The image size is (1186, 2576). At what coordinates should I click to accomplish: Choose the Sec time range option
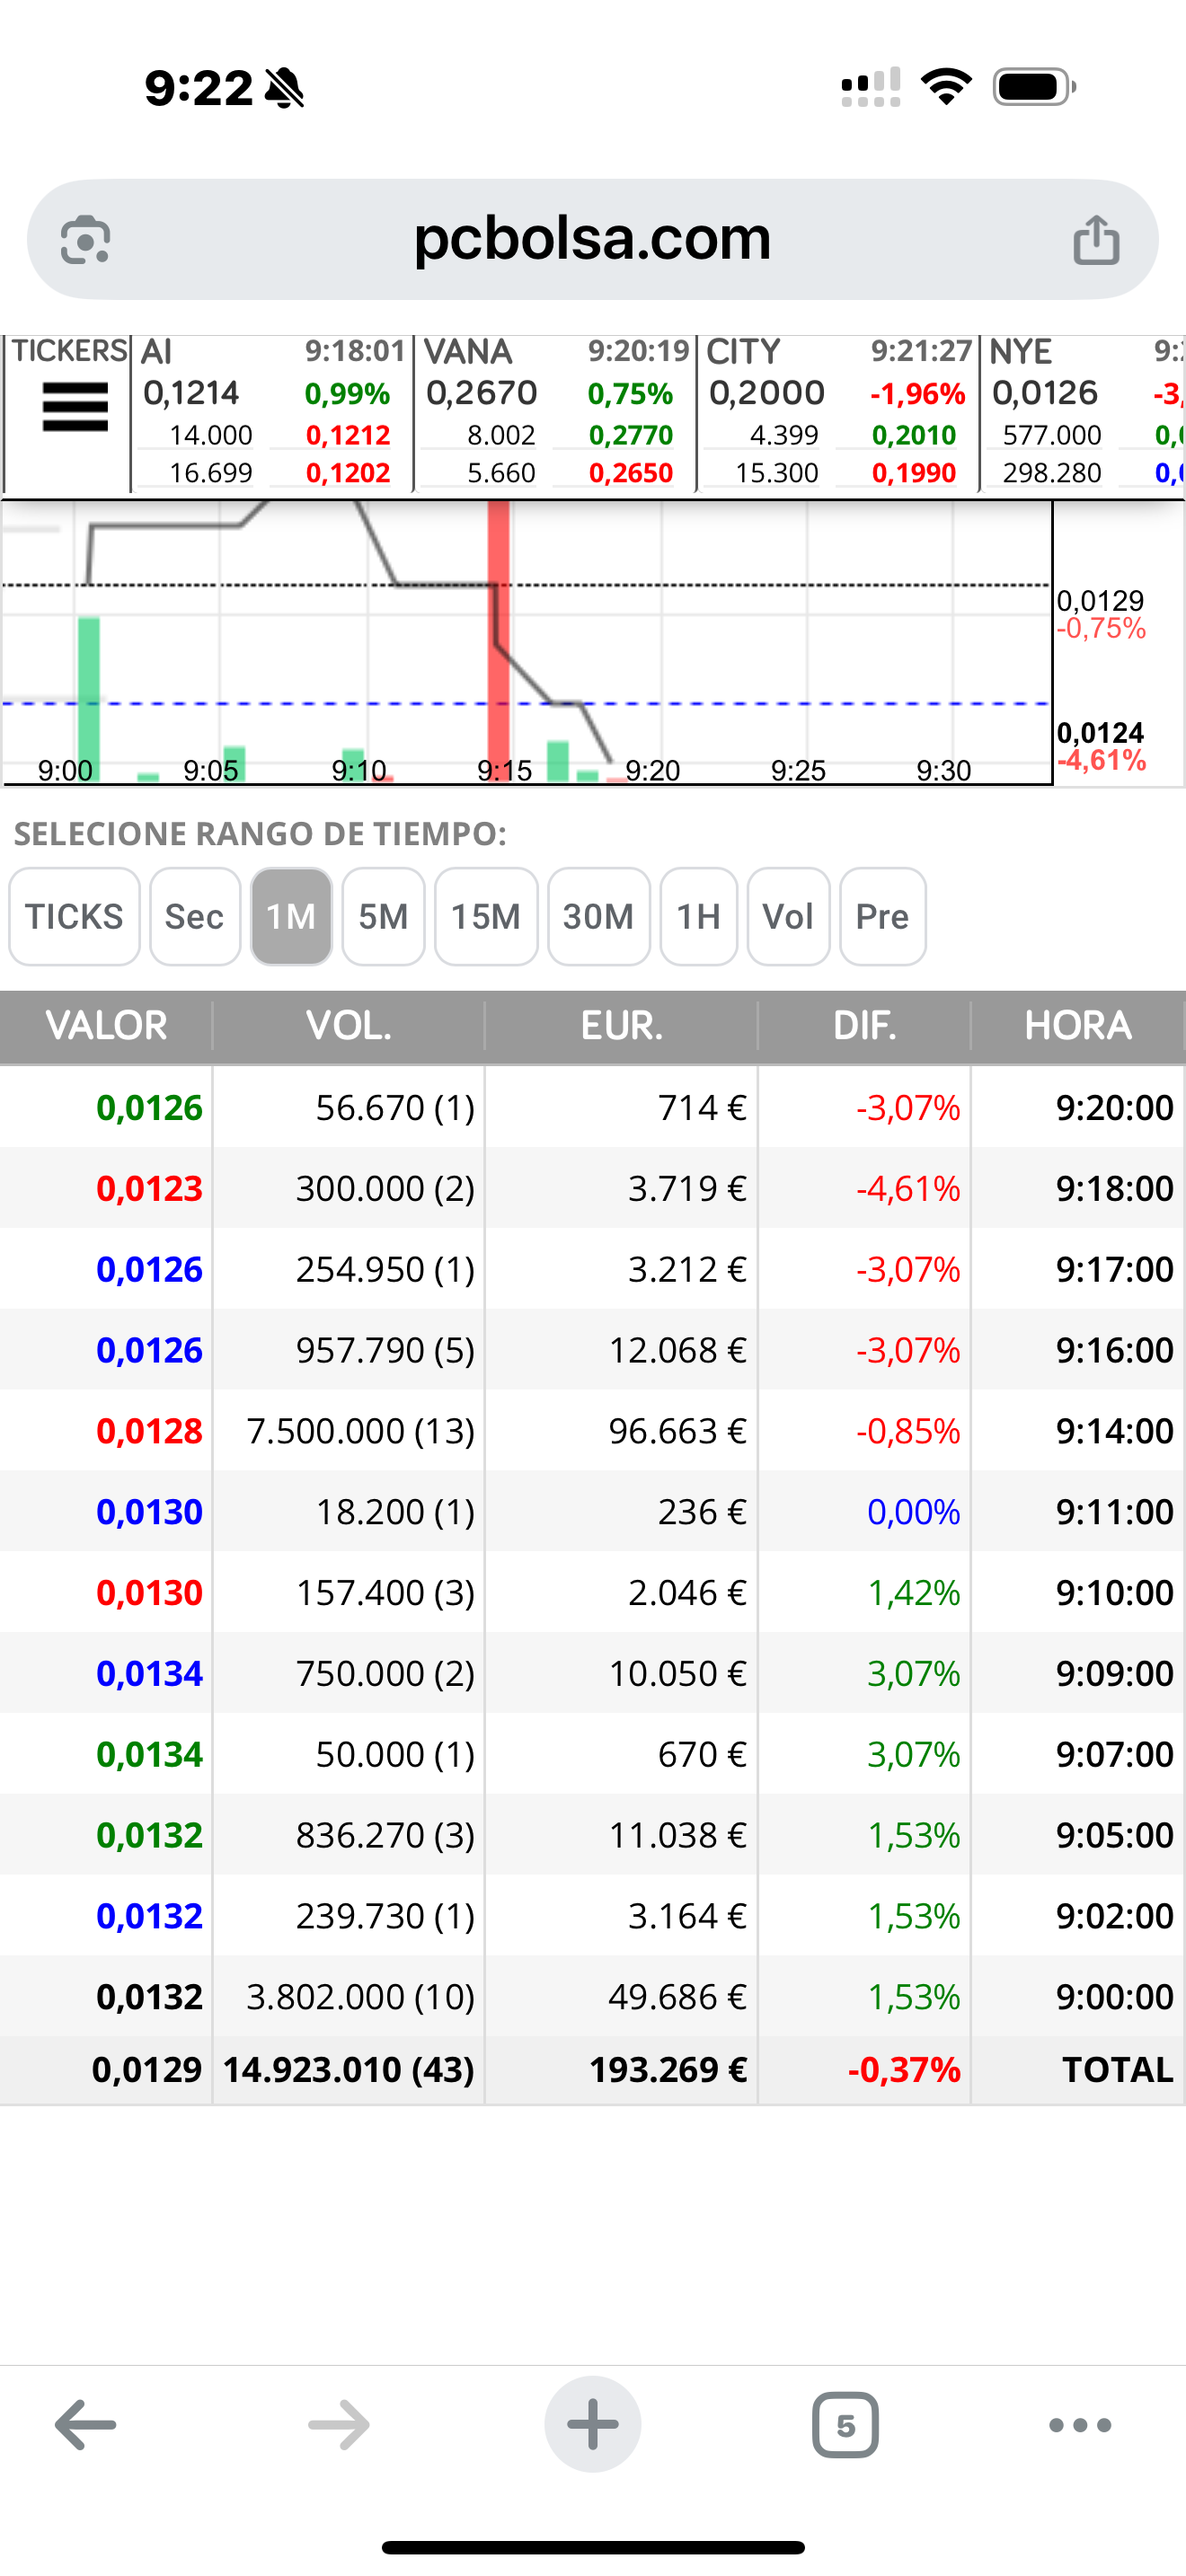click(x=195, y=916)
